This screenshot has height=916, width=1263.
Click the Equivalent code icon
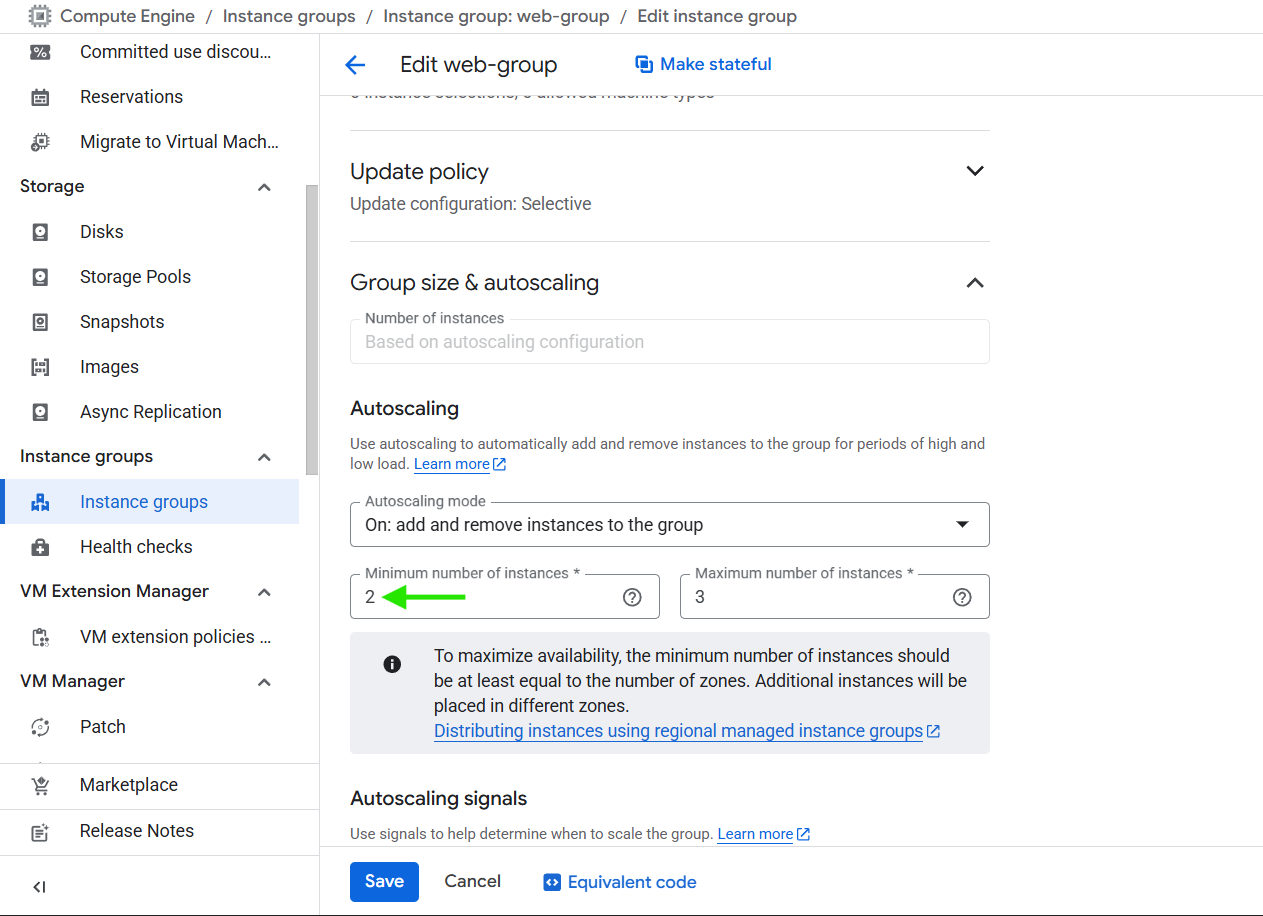point(552,882)
